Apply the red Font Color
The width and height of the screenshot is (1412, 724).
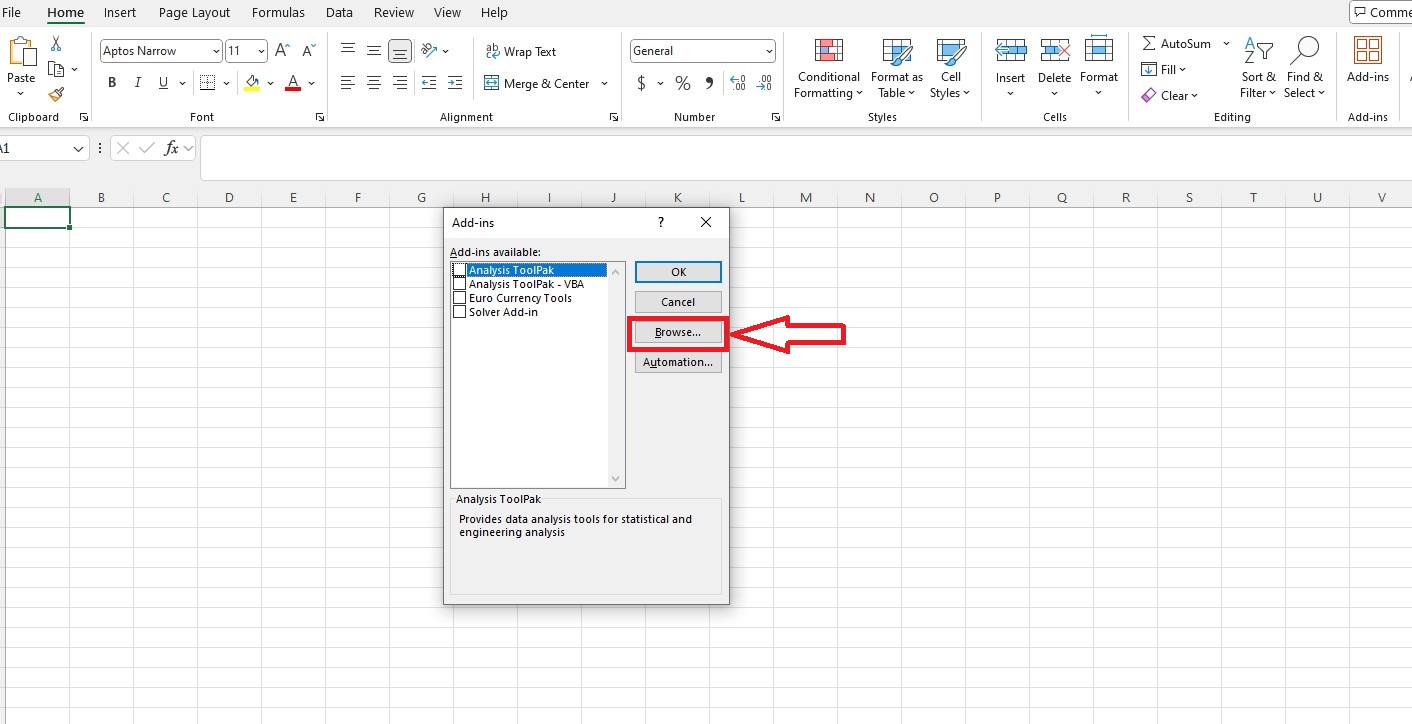click(x=293, y=83)
